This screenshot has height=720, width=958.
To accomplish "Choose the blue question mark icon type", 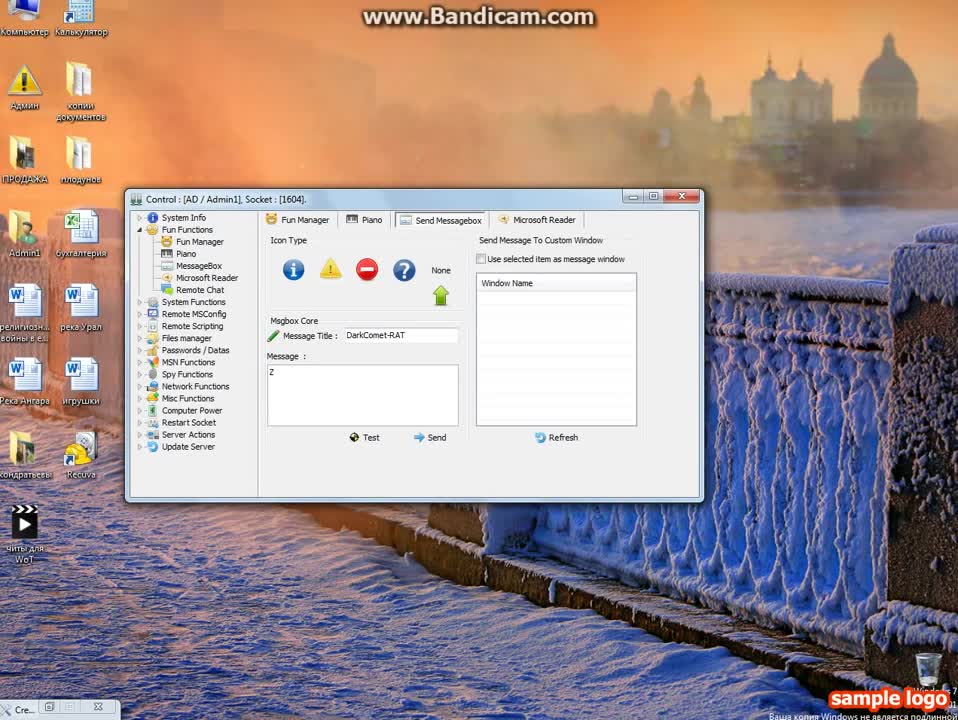I will tap(404, 270).
